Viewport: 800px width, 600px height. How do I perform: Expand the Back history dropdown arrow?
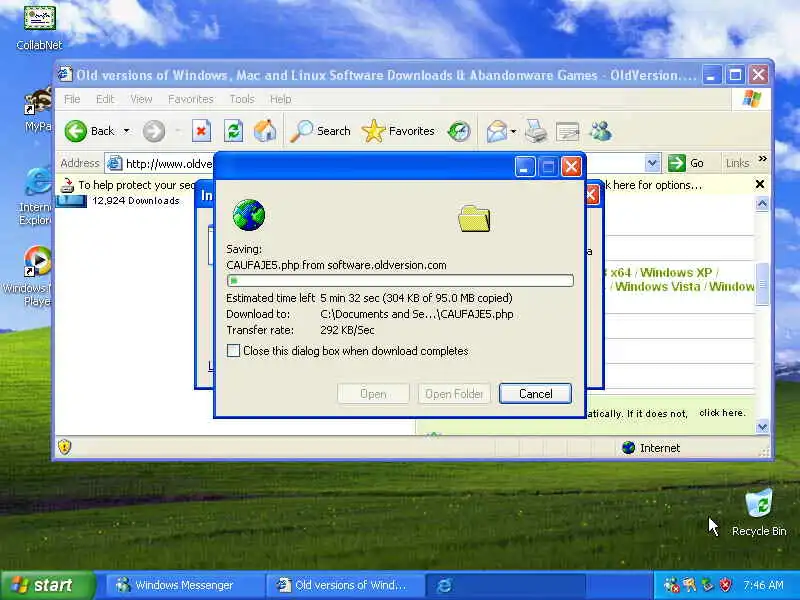coord(127,131)
